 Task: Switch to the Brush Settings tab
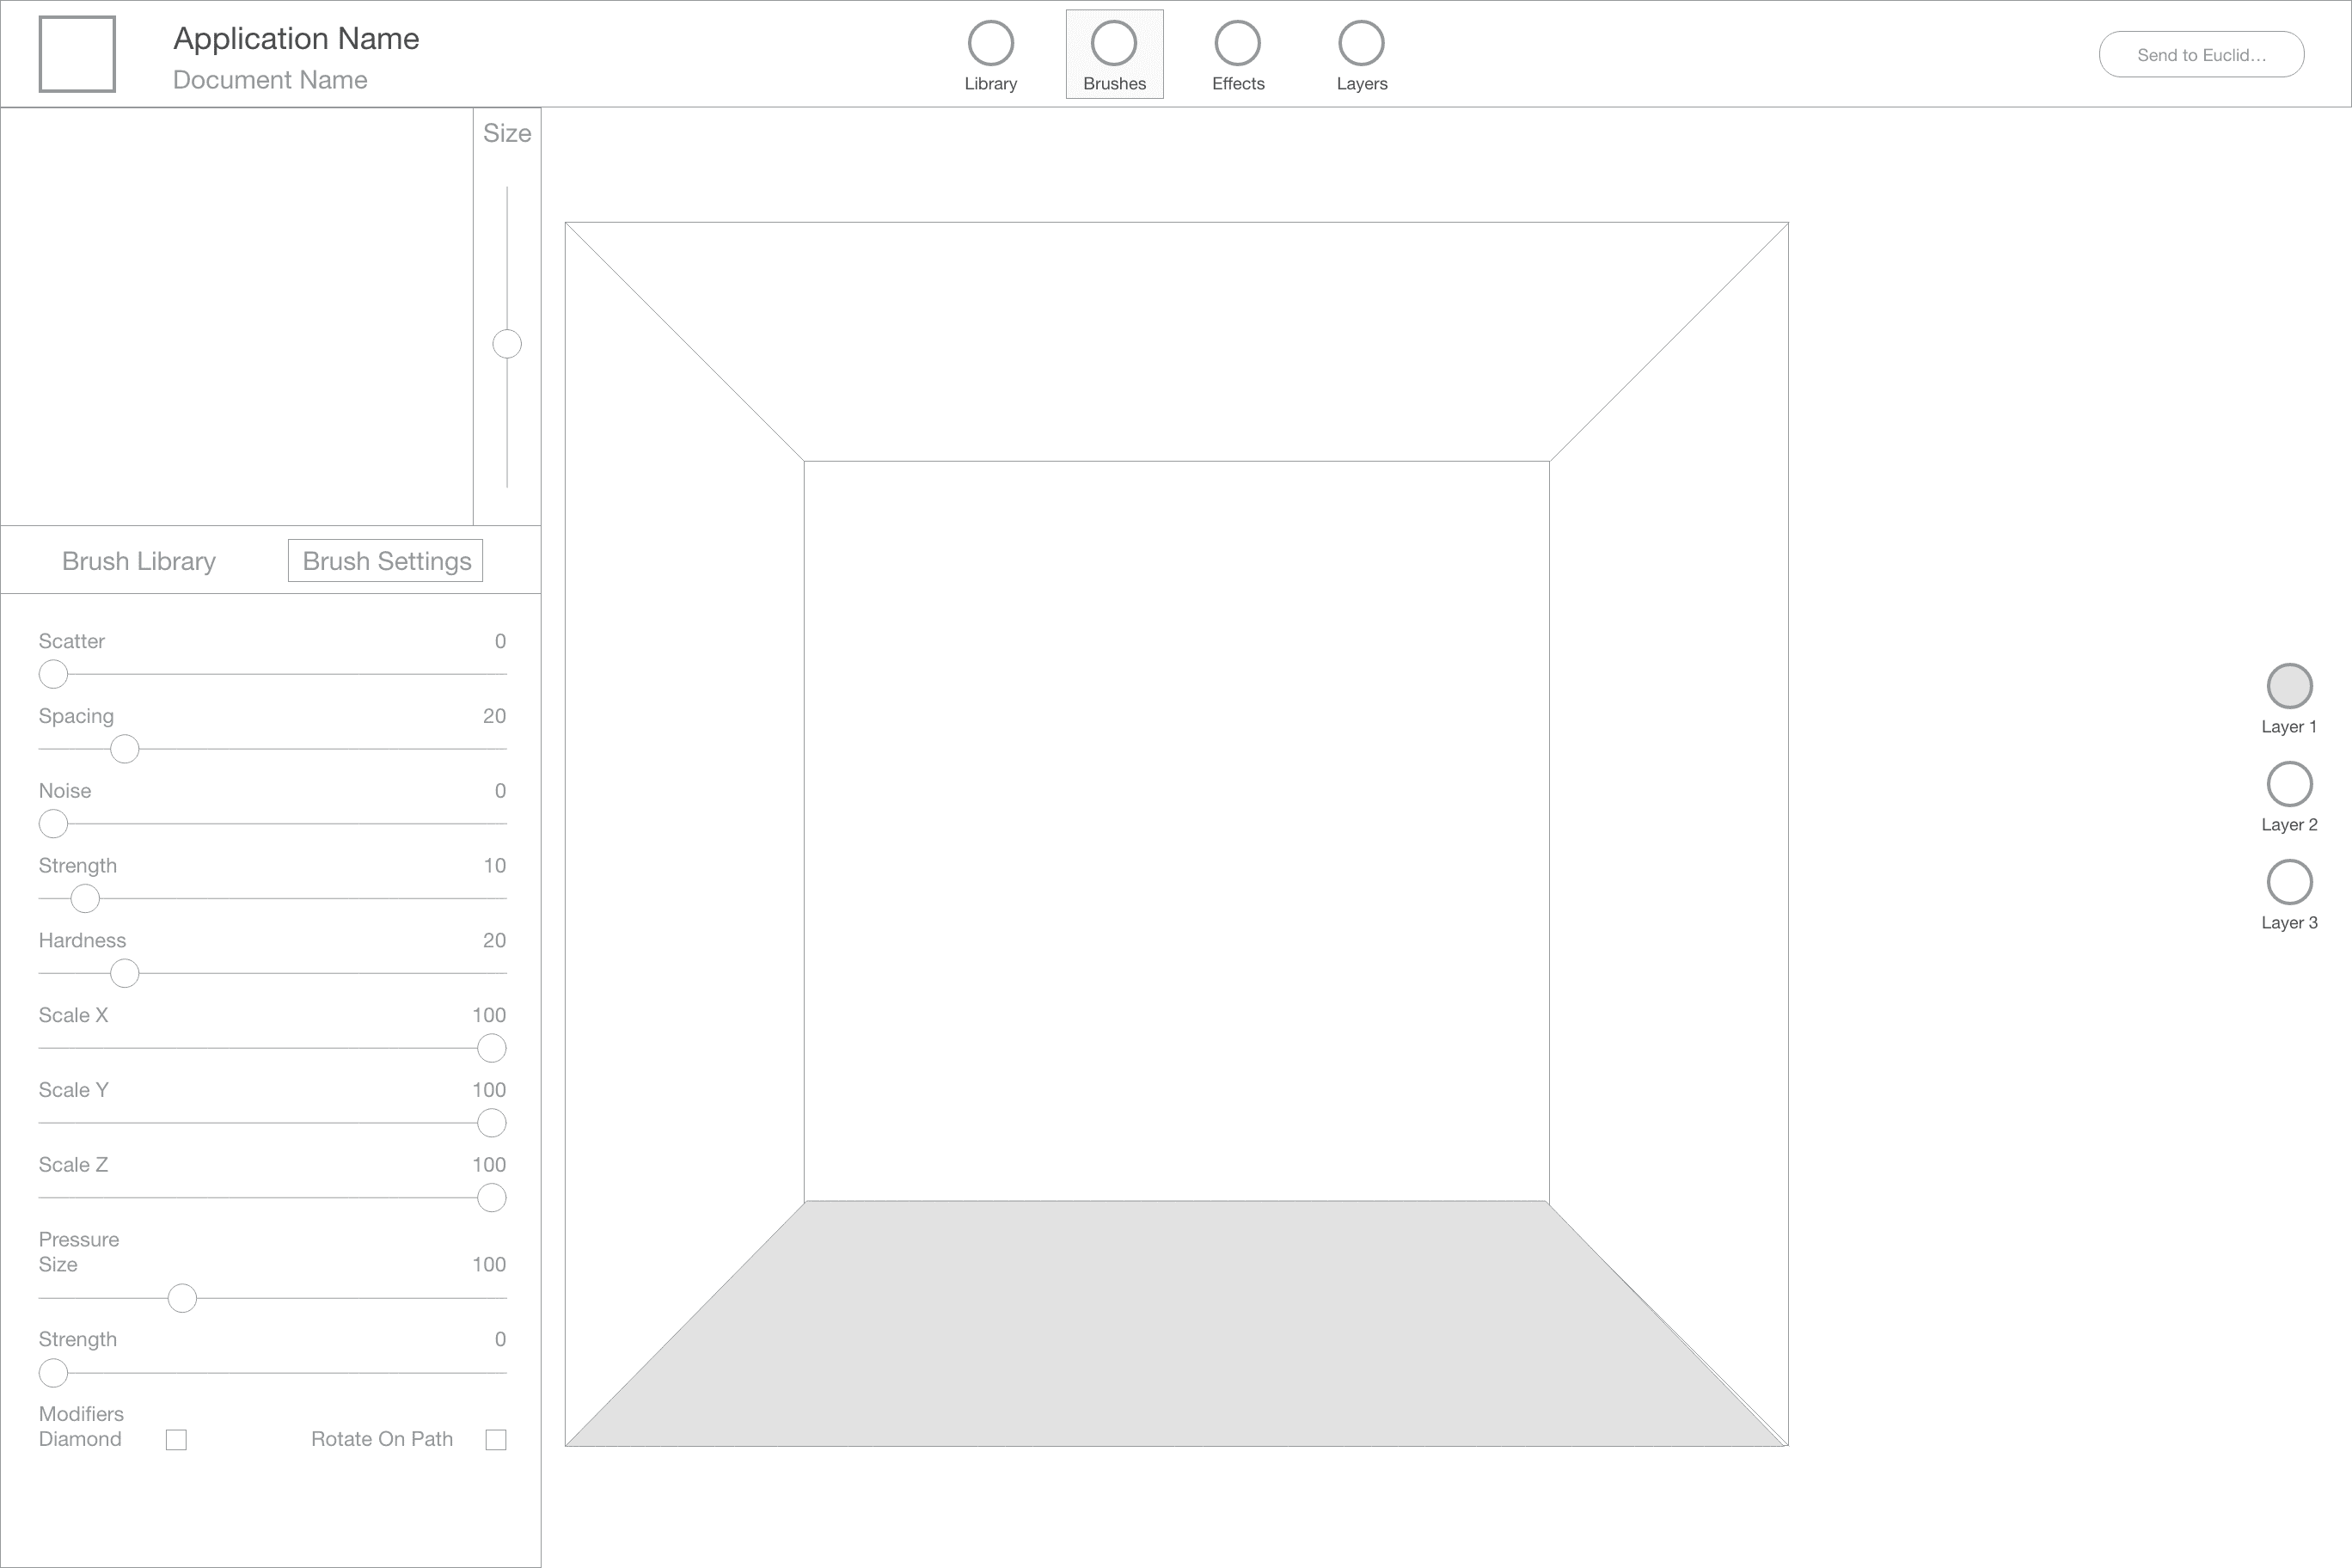(386, 561)
